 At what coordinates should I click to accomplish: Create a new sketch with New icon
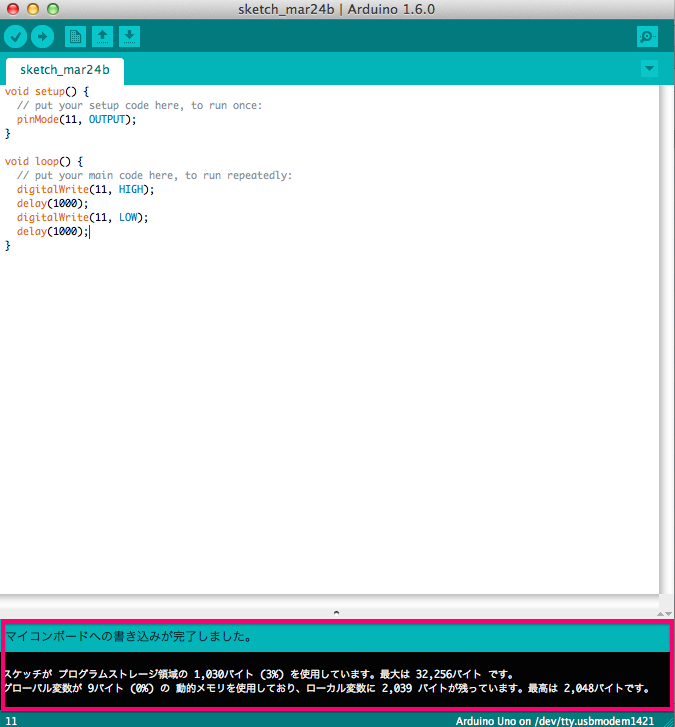point(75,37)
